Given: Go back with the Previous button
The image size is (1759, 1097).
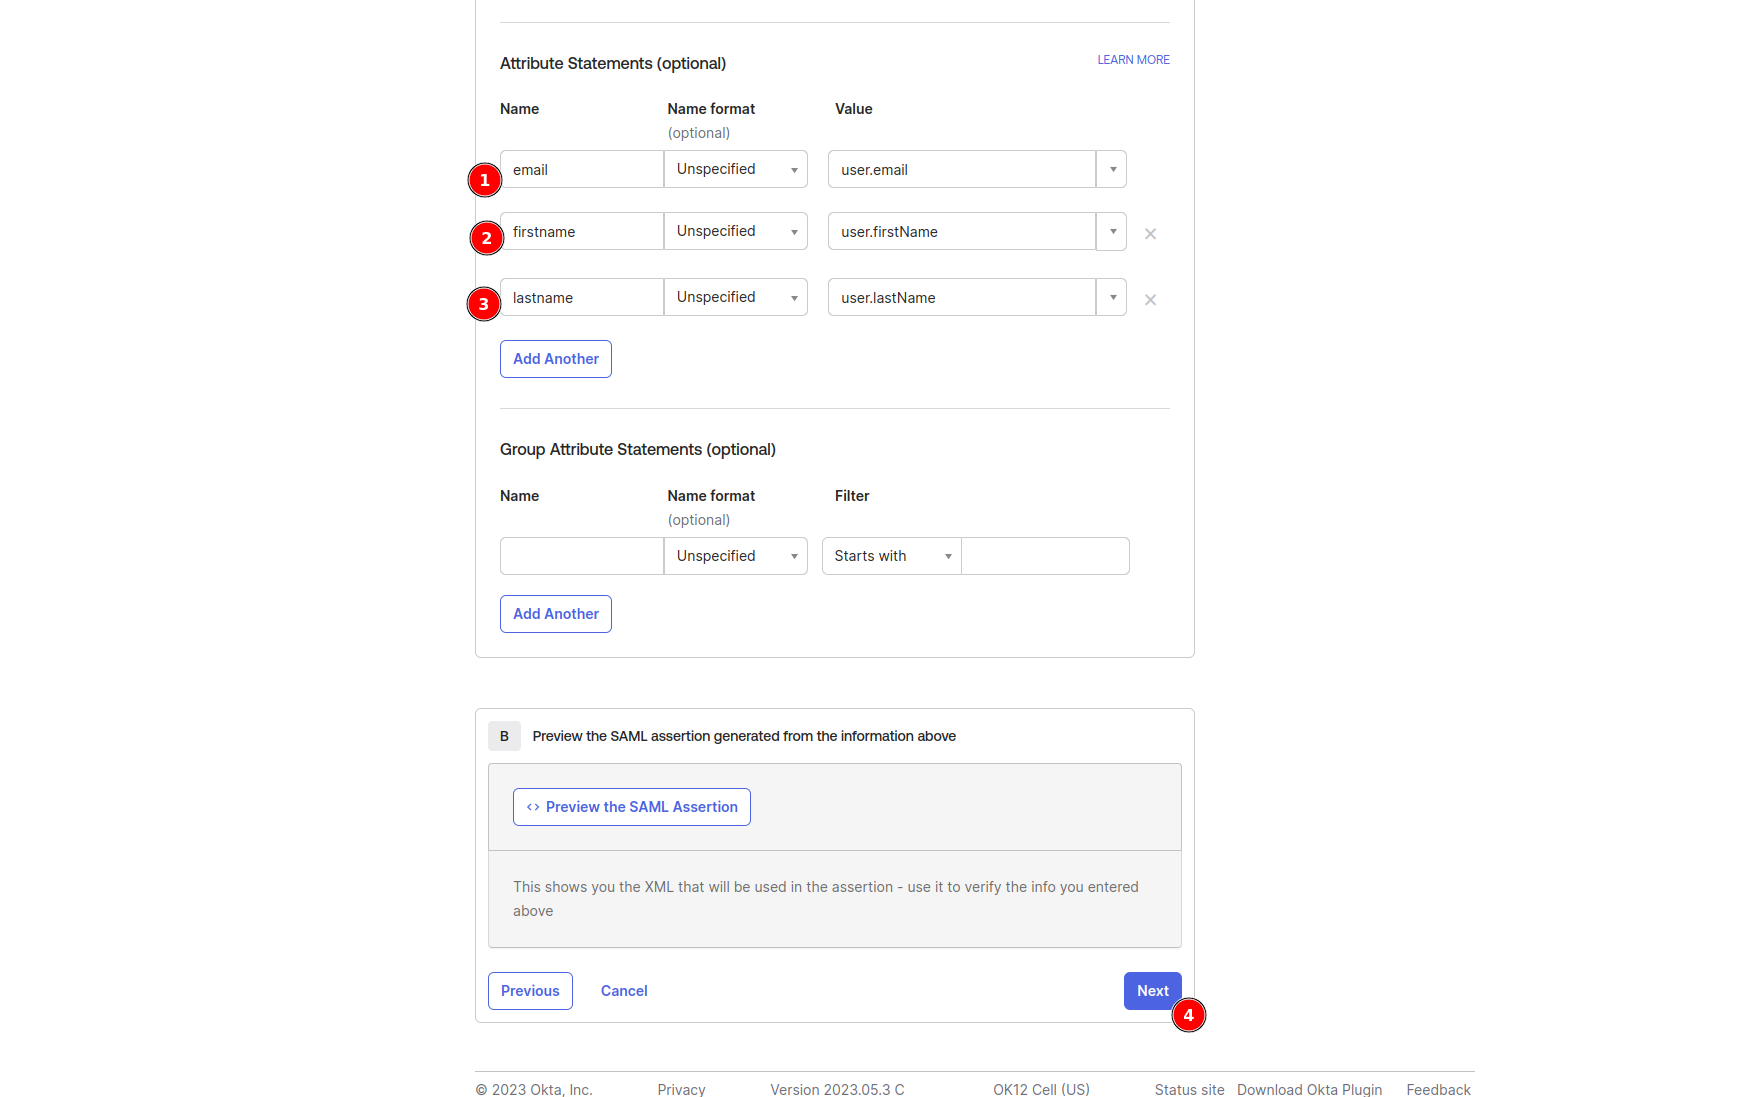Looking at the screenshot, I should point(530,991).
